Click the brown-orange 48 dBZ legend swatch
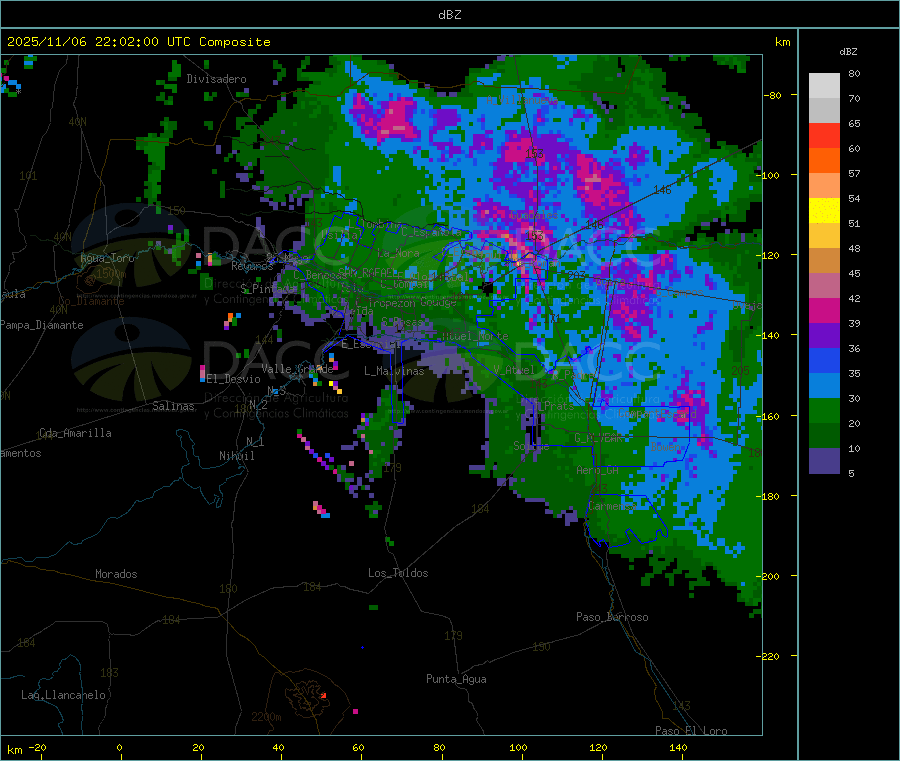Viewport: 900px width, 761px height. point(824,261)
